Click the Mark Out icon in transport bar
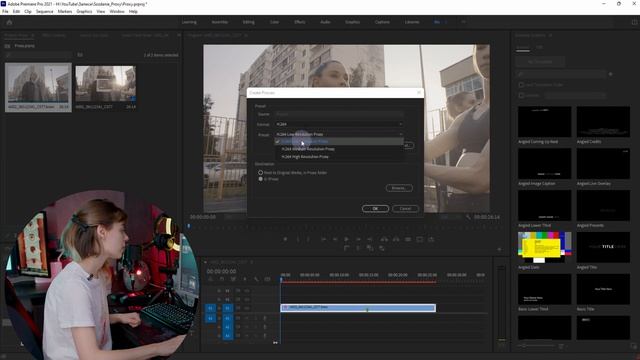Image resolution: width=640 pixels, height=360 pixels. coord(309,239)
